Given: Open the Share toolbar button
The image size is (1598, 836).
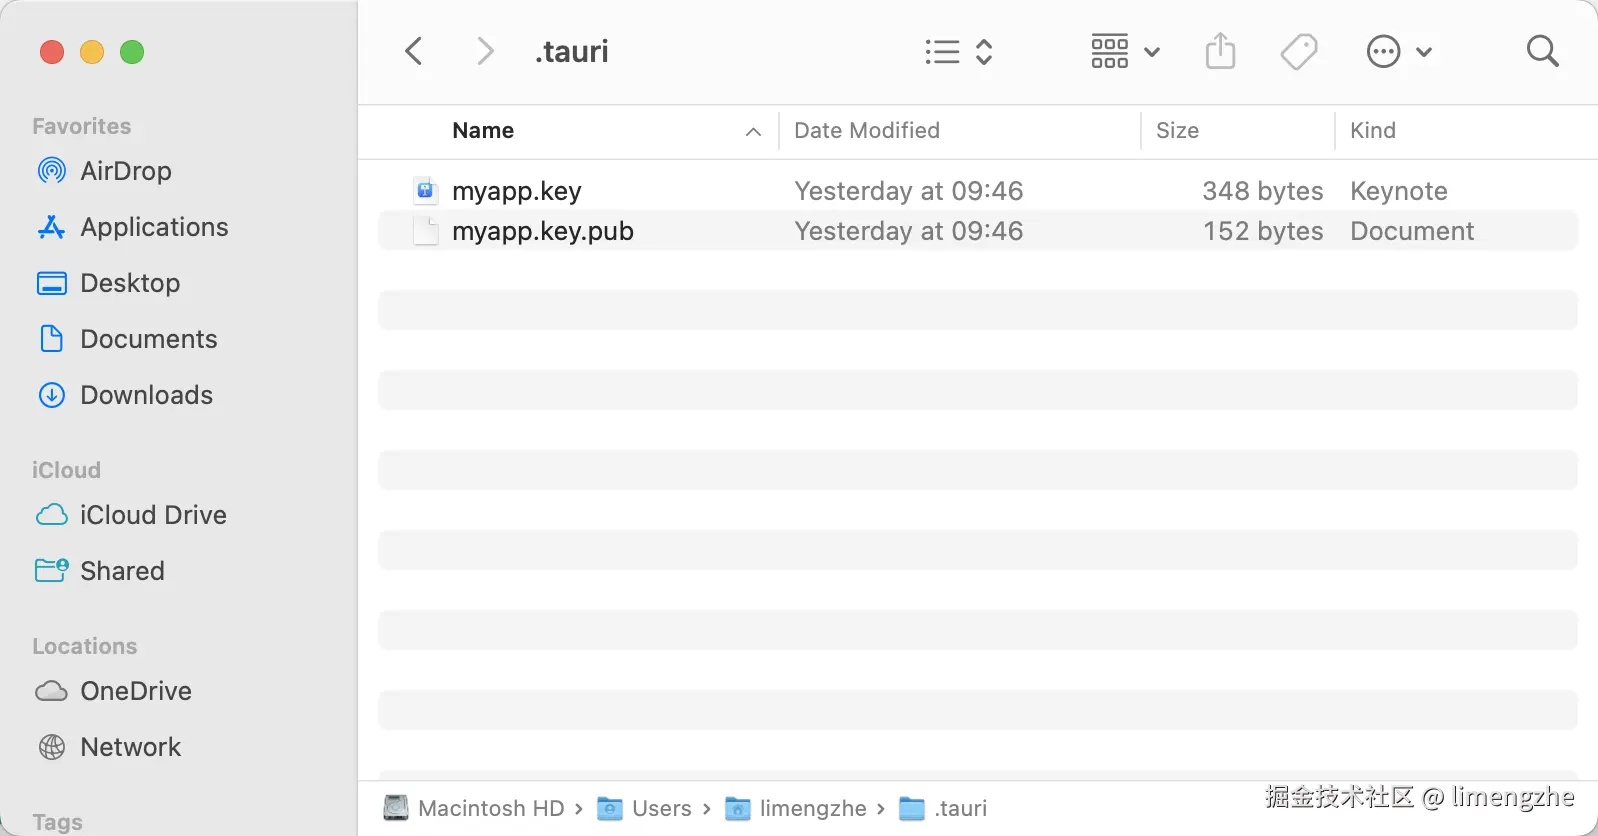Looking at the screenshot, I should tap(1220, 51).
